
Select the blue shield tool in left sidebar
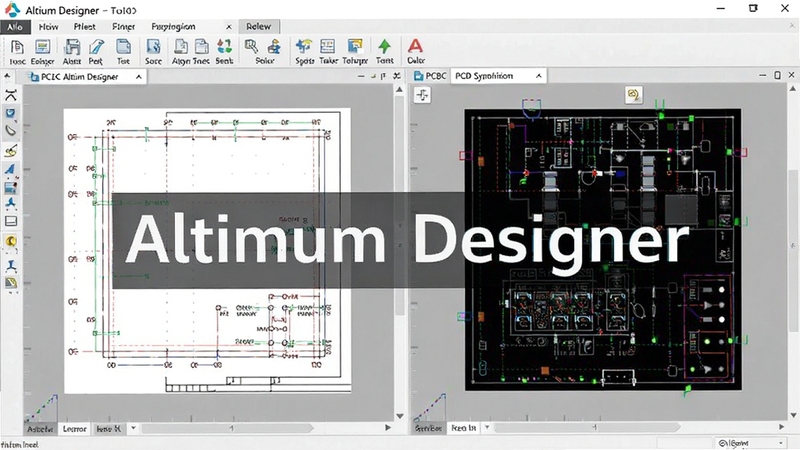coord(11,113)
